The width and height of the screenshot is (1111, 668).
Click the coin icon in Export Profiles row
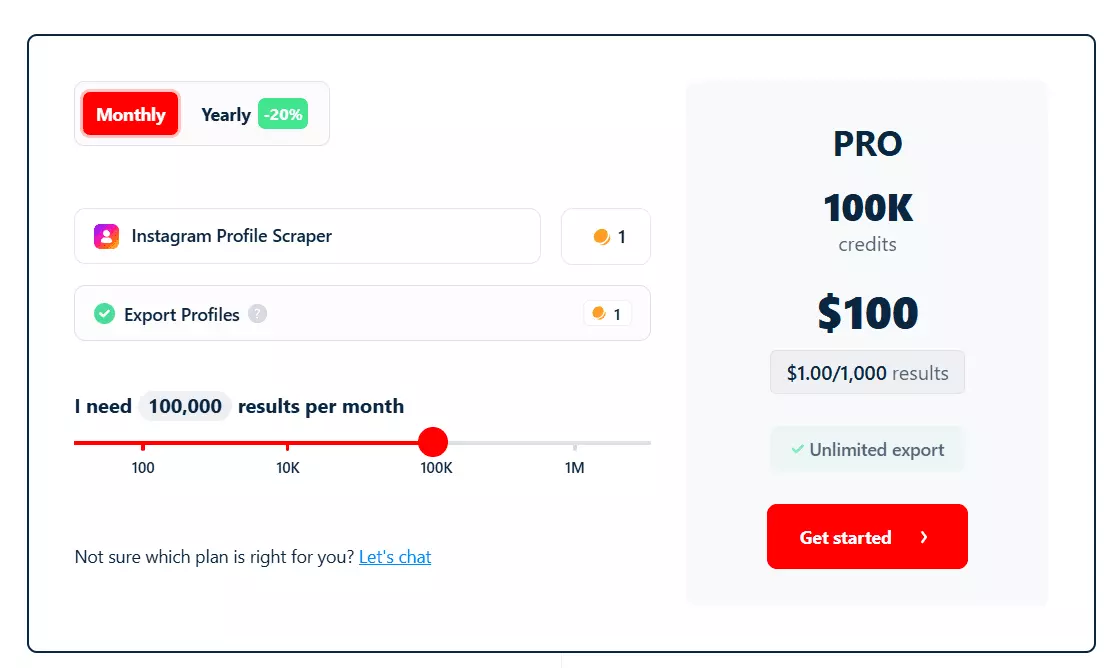click(x=601, y=313)
